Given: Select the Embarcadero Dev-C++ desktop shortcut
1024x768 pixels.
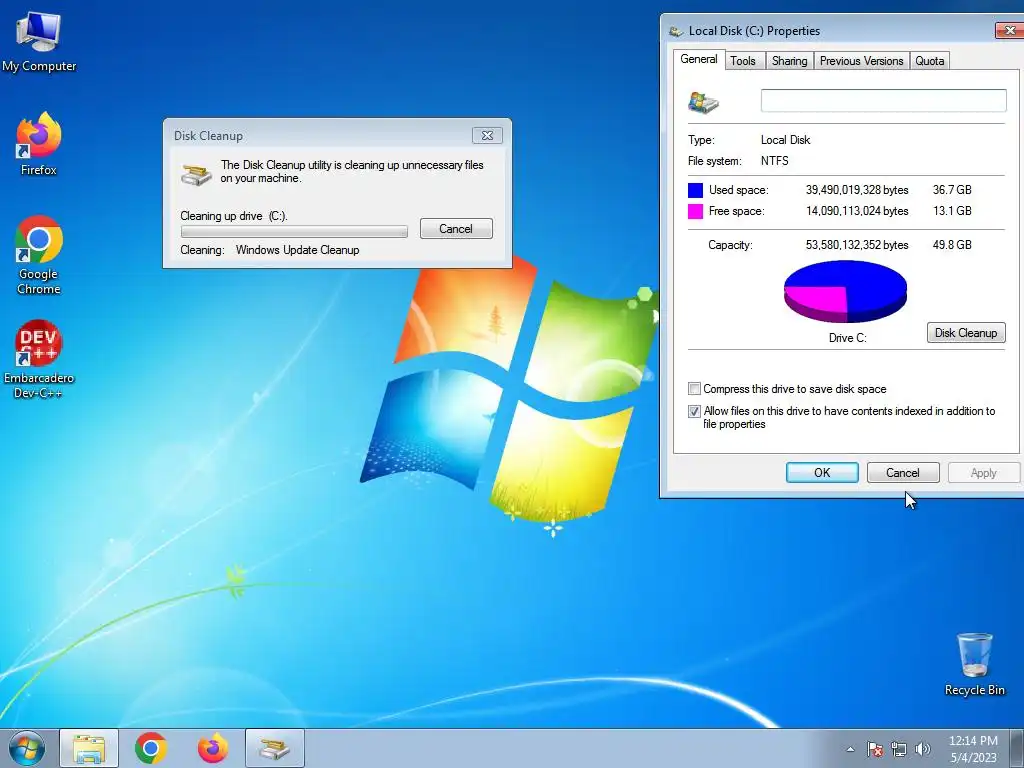Looking at the screenshot, I should click(x=39, y=359).
